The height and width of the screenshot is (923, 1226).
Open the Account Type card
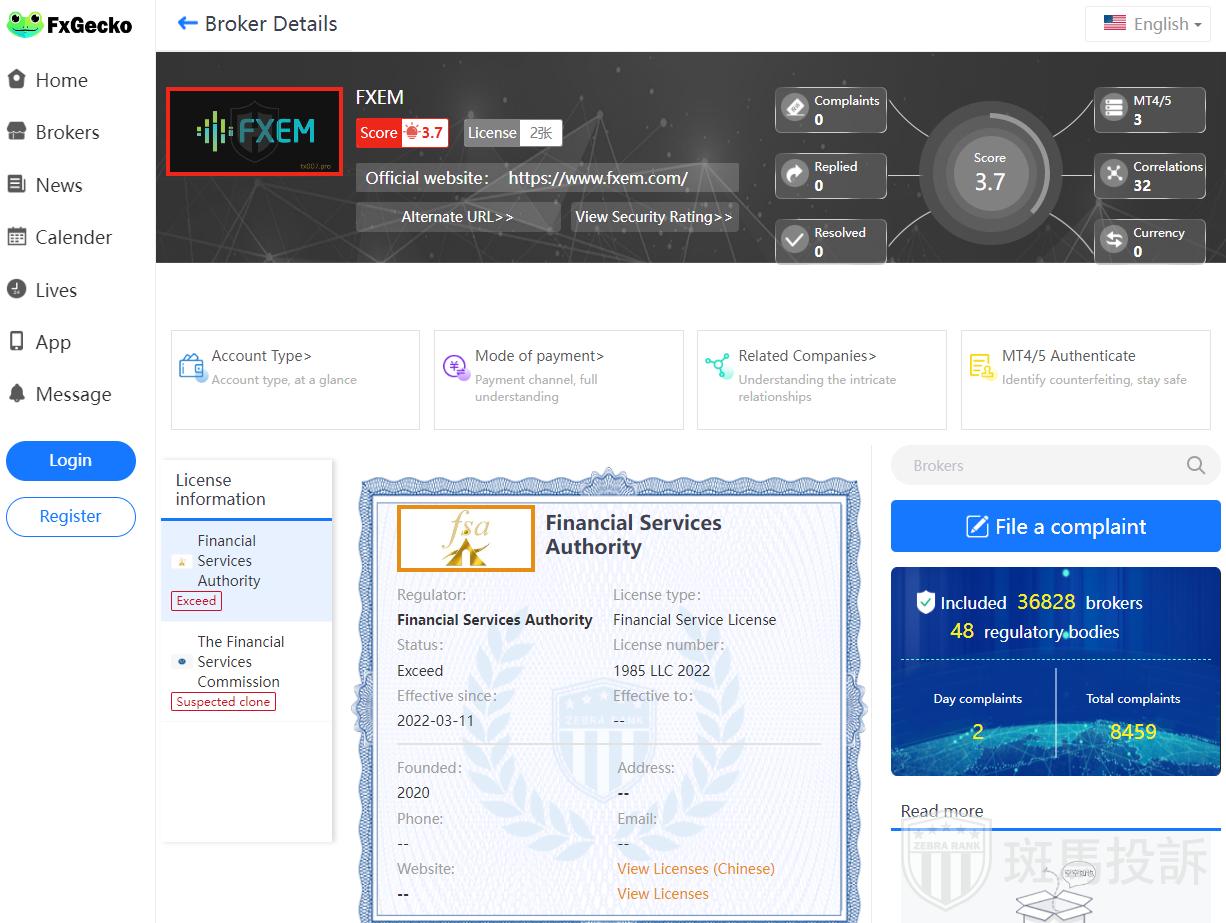coord(295,379)
